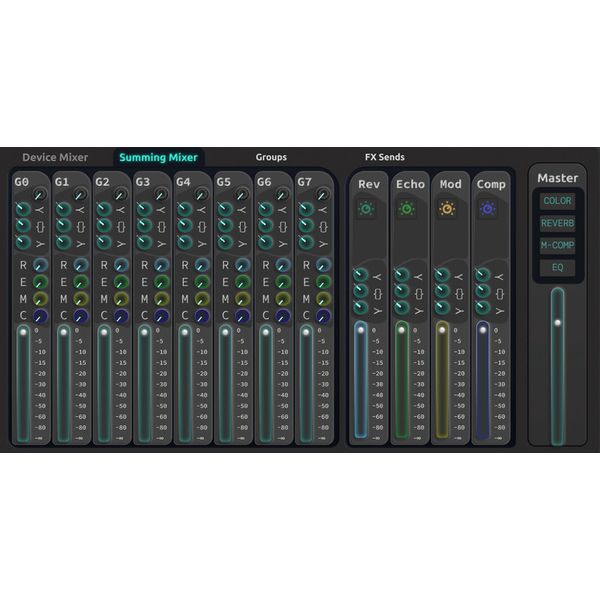Click the G3 echo send knob (E)
Viewport: 600px width, 600px height.
click(161, 282)
